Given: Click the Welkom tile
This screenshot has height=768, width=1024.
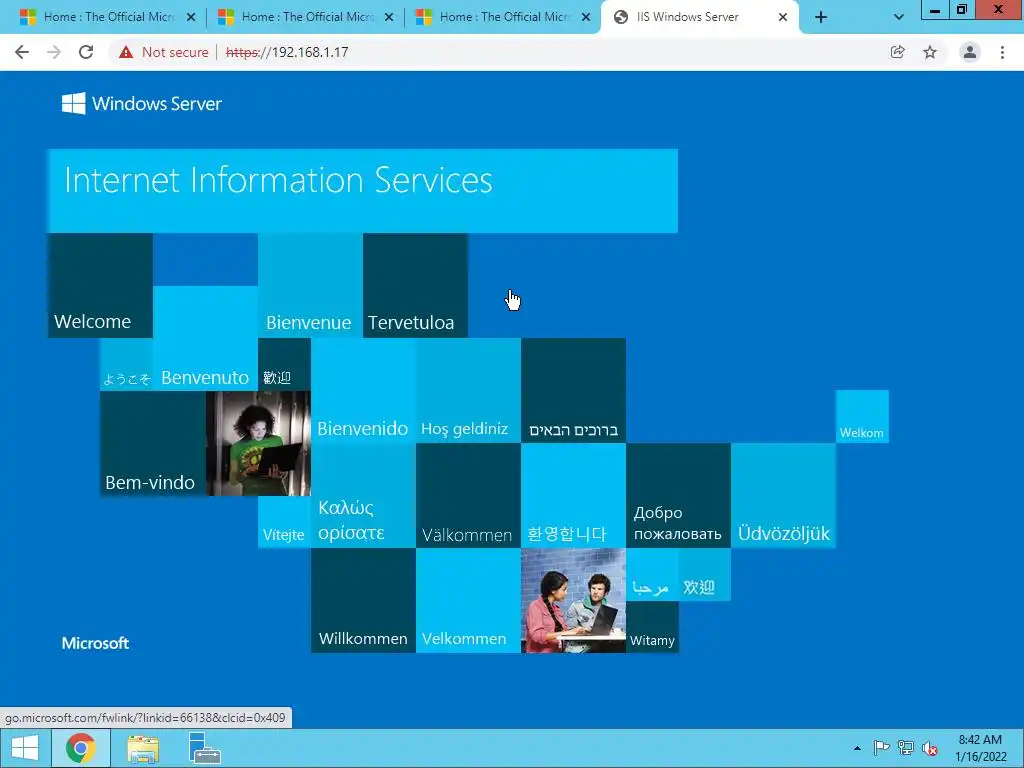Looking at the screenshot, I should (862, 417).
